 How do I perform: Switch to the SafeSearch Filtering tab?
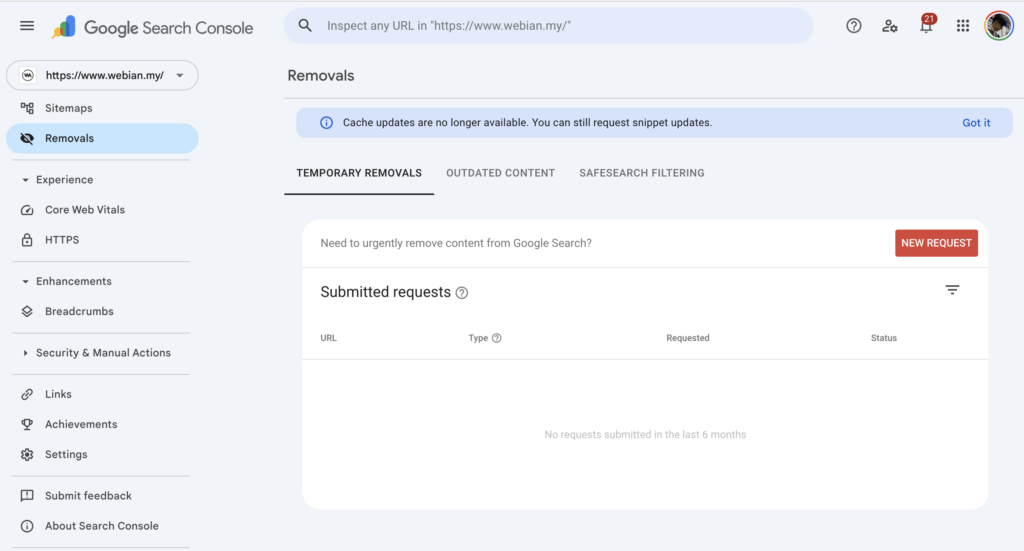641,173
